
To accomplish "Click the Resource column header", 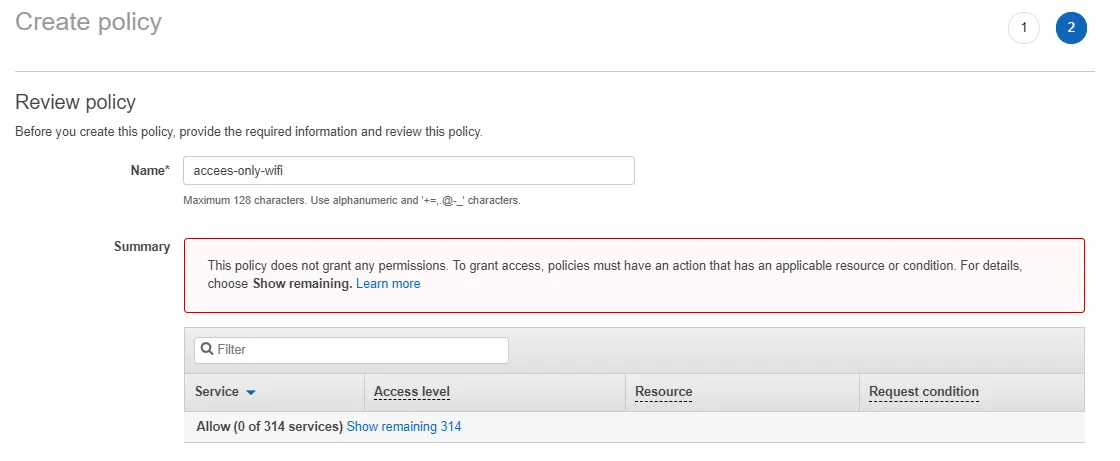I will point(663,392).
